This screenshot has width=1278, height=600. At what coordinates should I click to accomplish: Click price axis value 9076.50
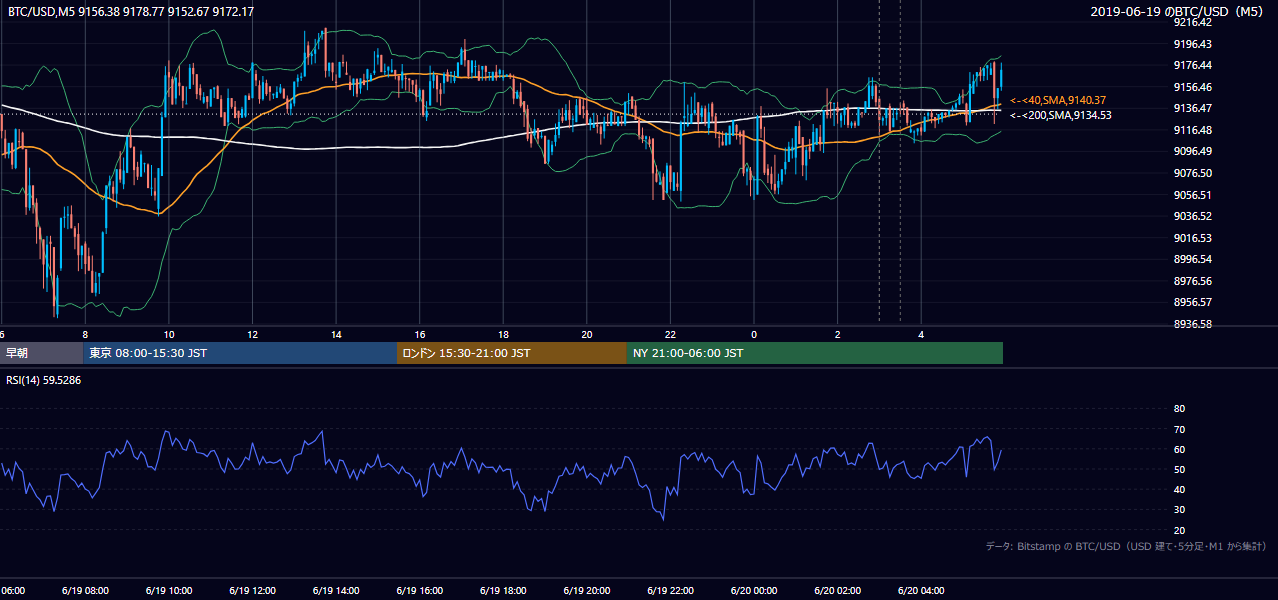pyautogui.click(x=1192, y=173)
